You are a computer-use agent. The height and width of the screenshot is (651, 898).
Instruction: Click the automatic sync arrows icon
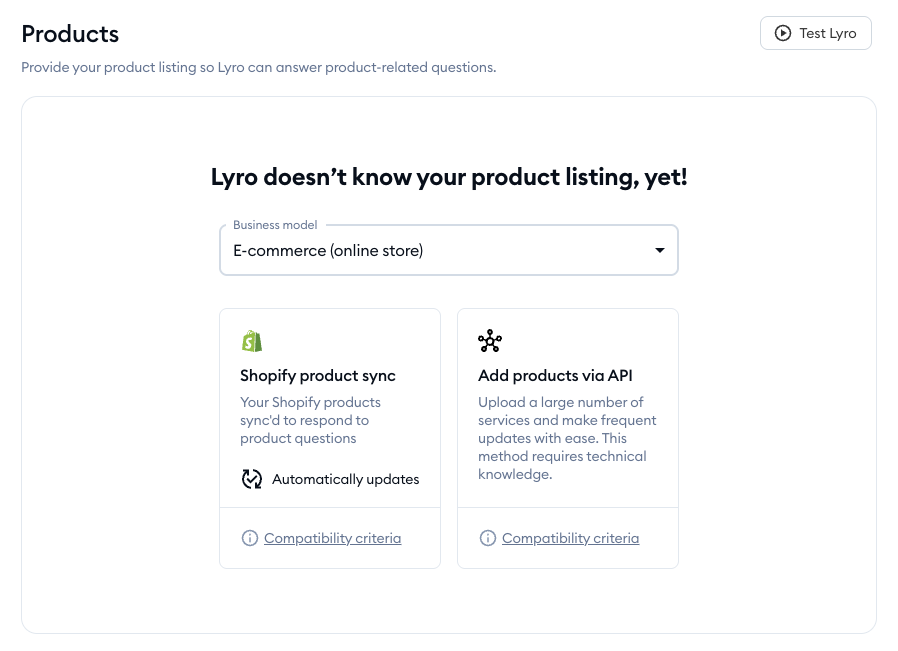(252, 479)
